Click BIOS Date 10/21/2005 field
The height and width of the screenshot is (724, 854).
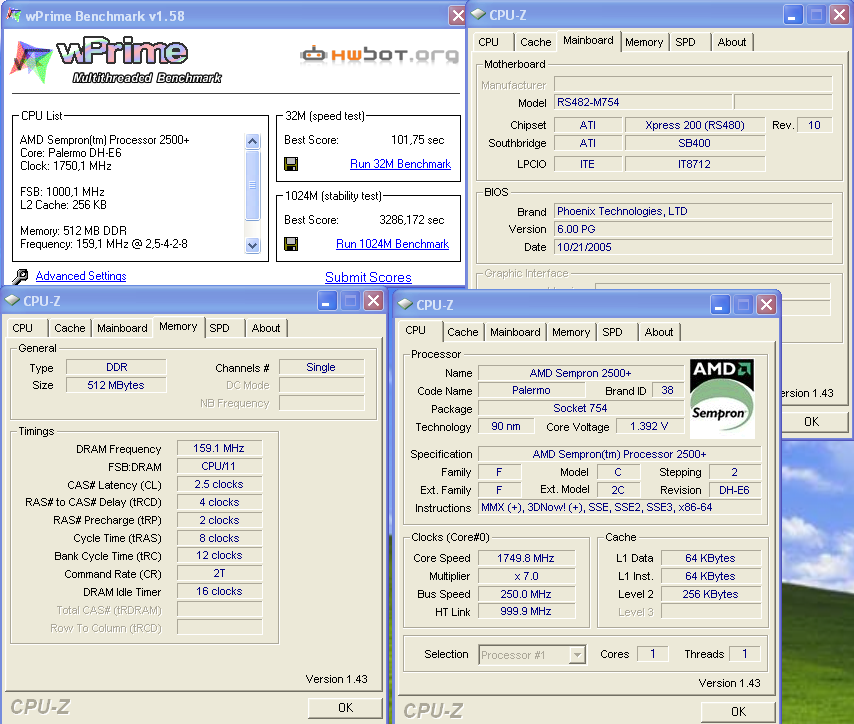(693, 247)
